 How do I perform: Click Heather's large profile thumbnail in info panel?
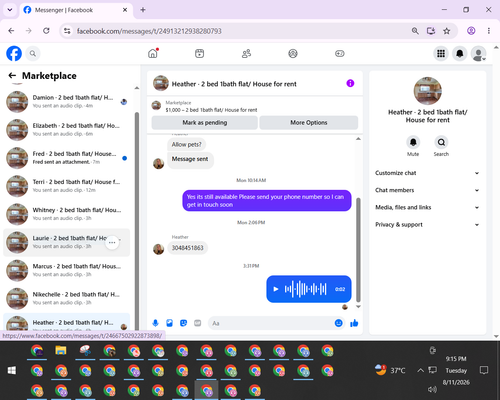point(428,91)
